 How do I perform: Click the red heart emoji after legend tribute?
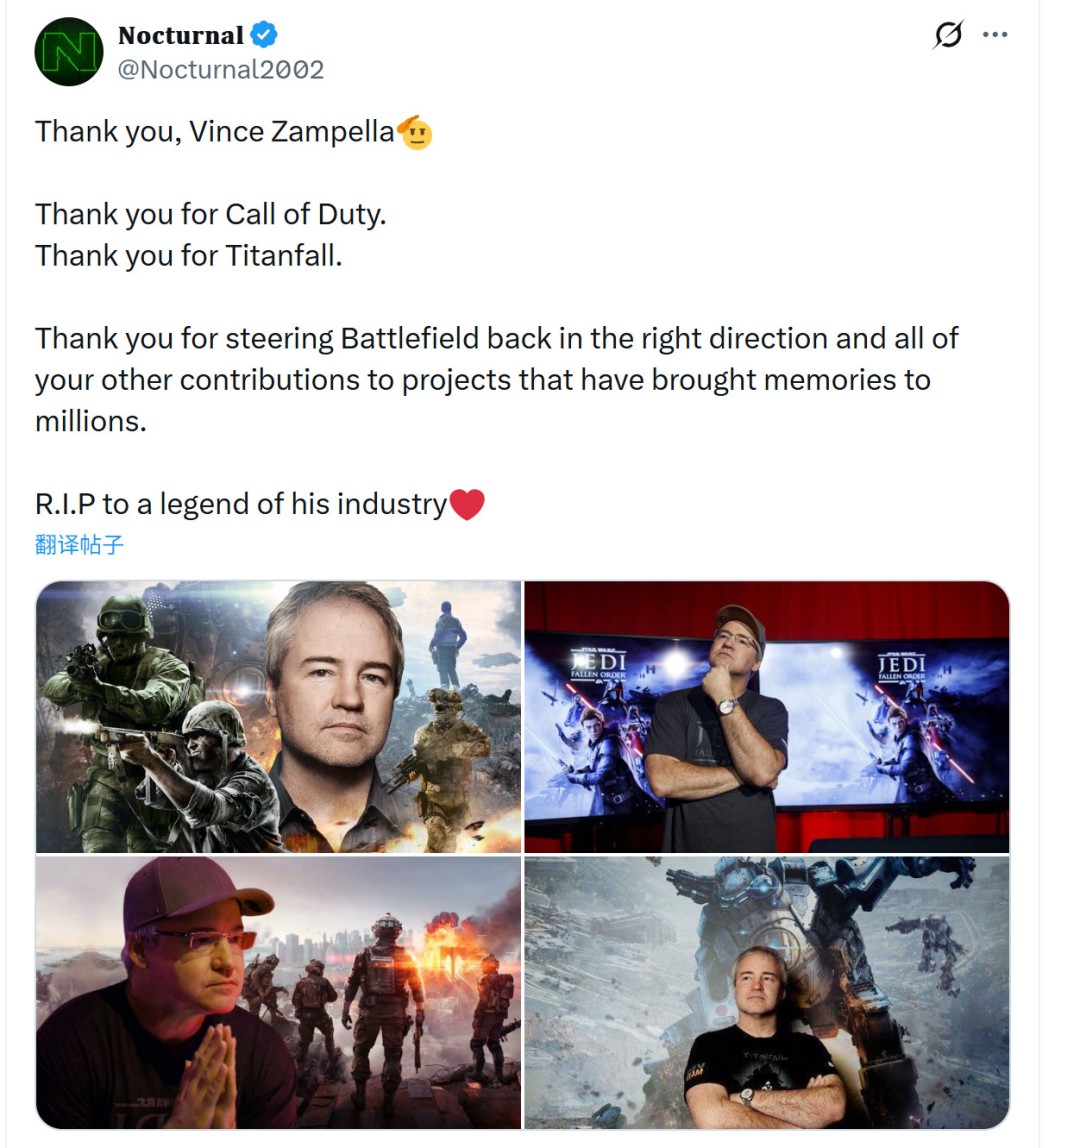pyautogui.click(x=467, y=504)
